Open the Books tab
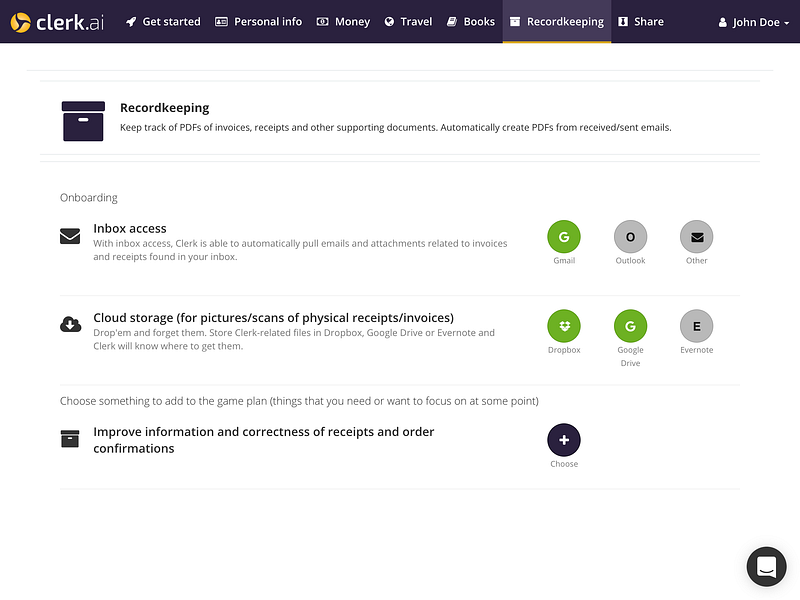The height and width of the screenshot is (600, 800). (470, 21)
